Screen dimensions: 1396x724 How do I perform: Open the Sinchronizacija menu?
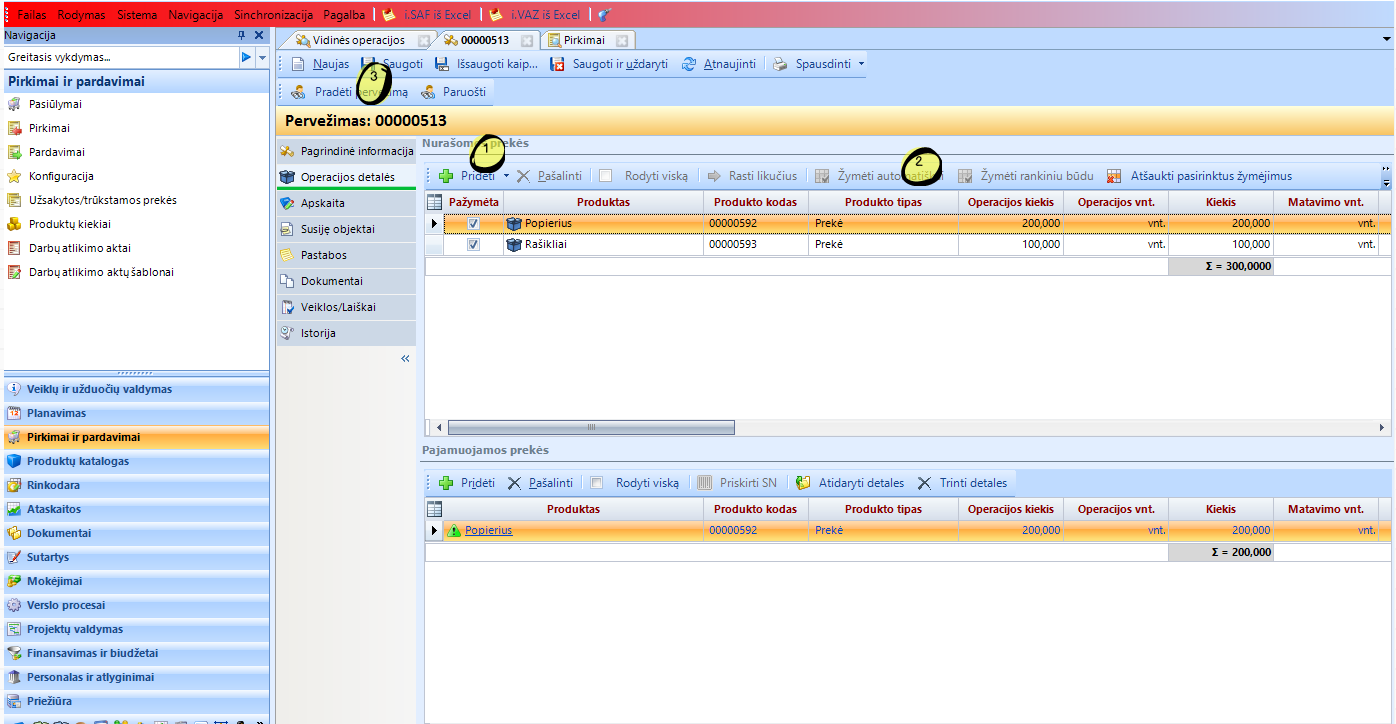[273, 15]
